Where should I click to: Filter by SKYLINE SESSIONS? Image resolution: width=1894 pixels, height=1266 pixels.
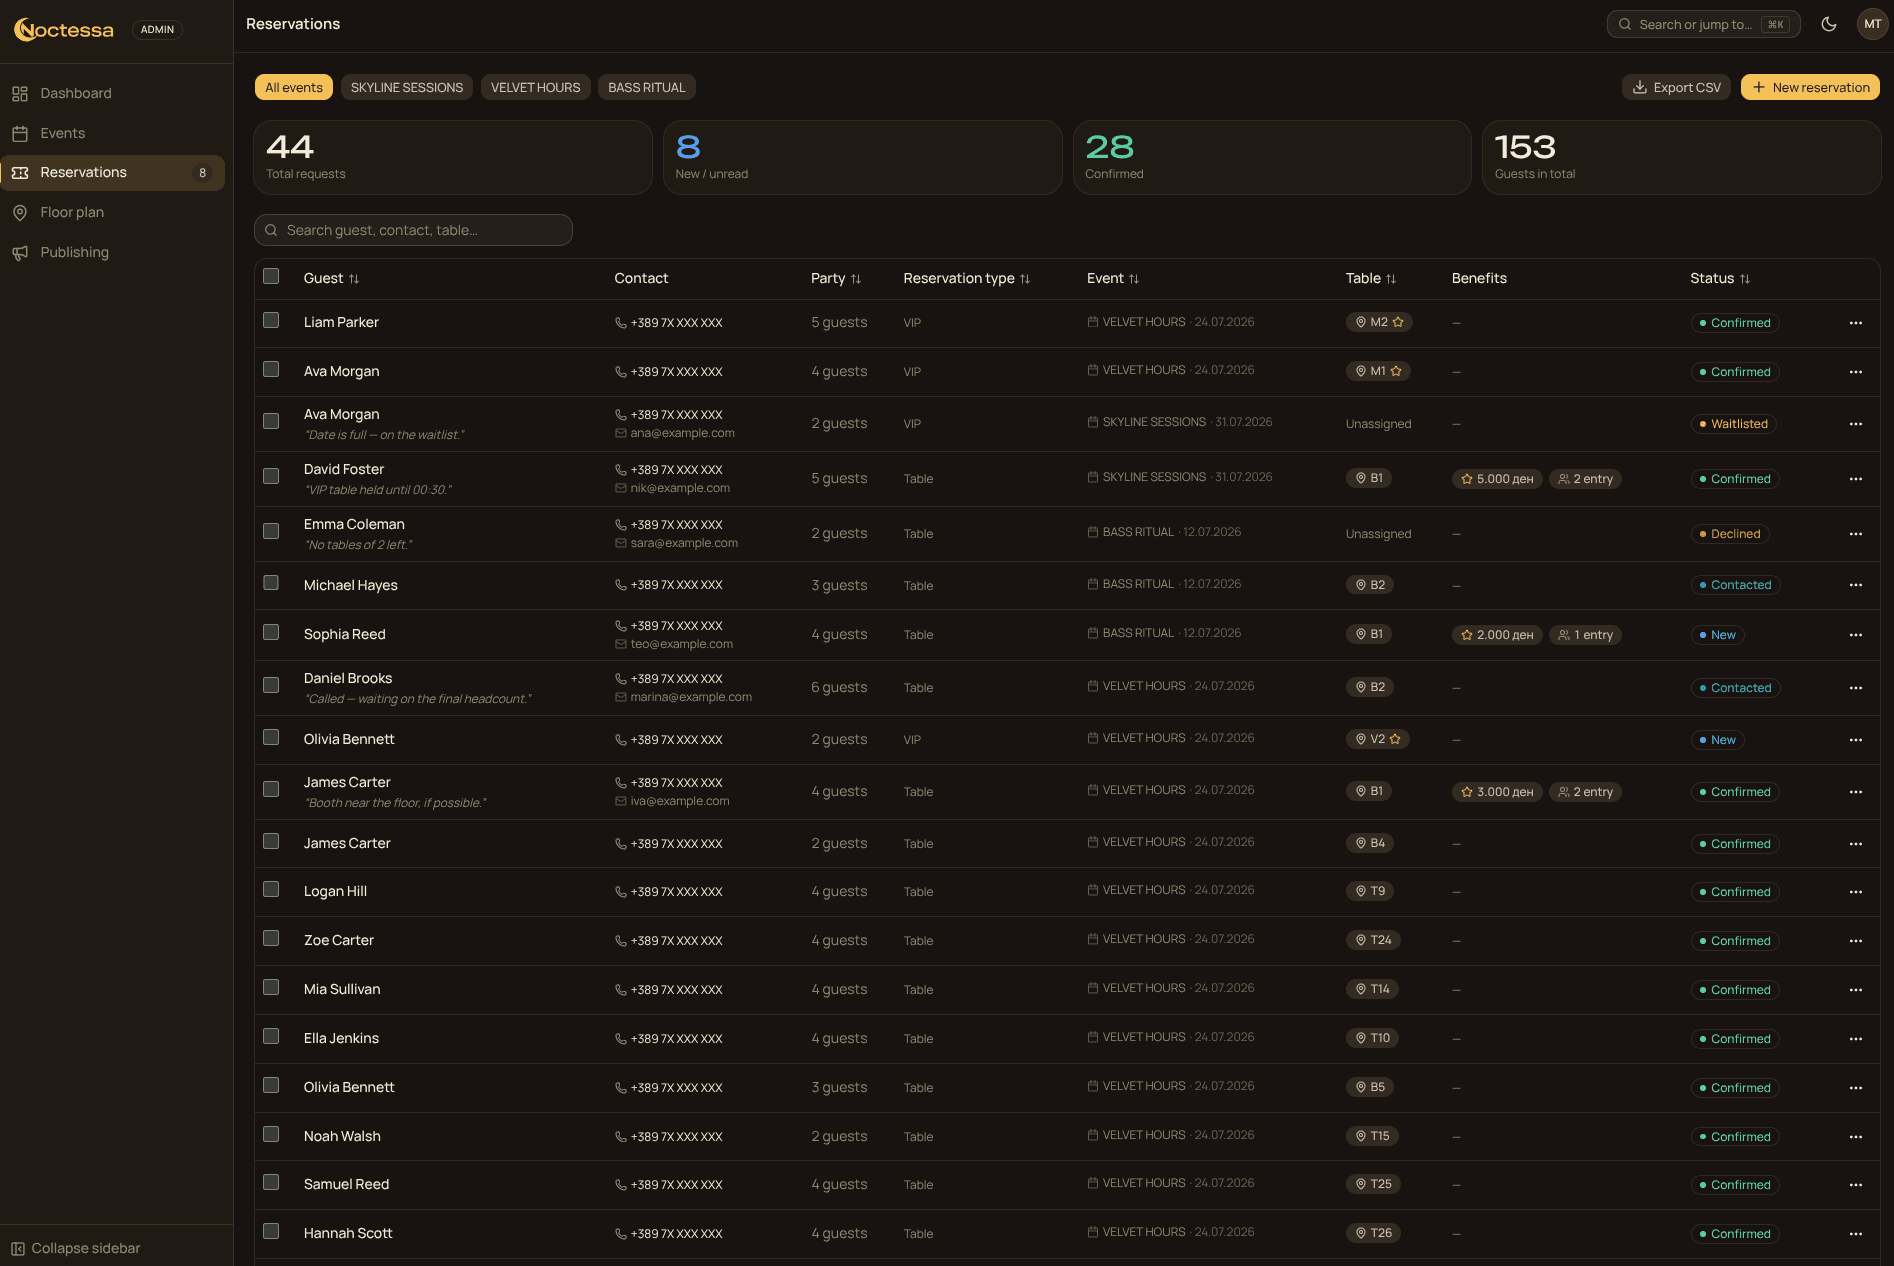click(407, 87)
